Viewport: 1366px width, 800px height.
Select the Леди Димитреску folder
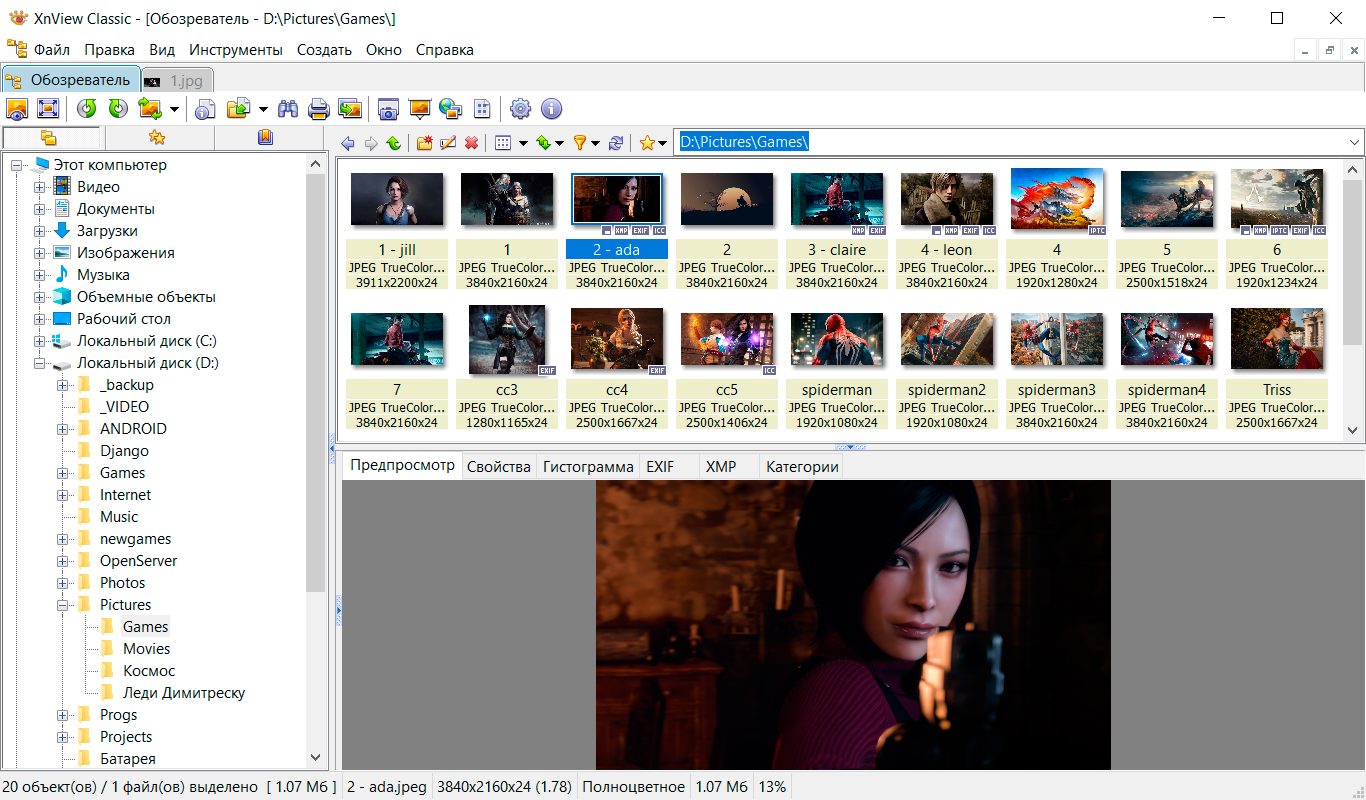tap(184, 693)
